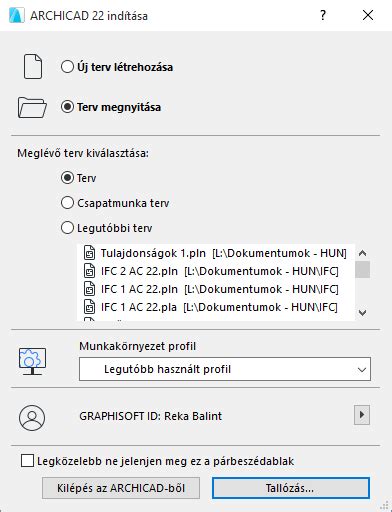Click the work environment monitor icon
The width and height of the screenshot is (392, 512).
click(32, 362)
